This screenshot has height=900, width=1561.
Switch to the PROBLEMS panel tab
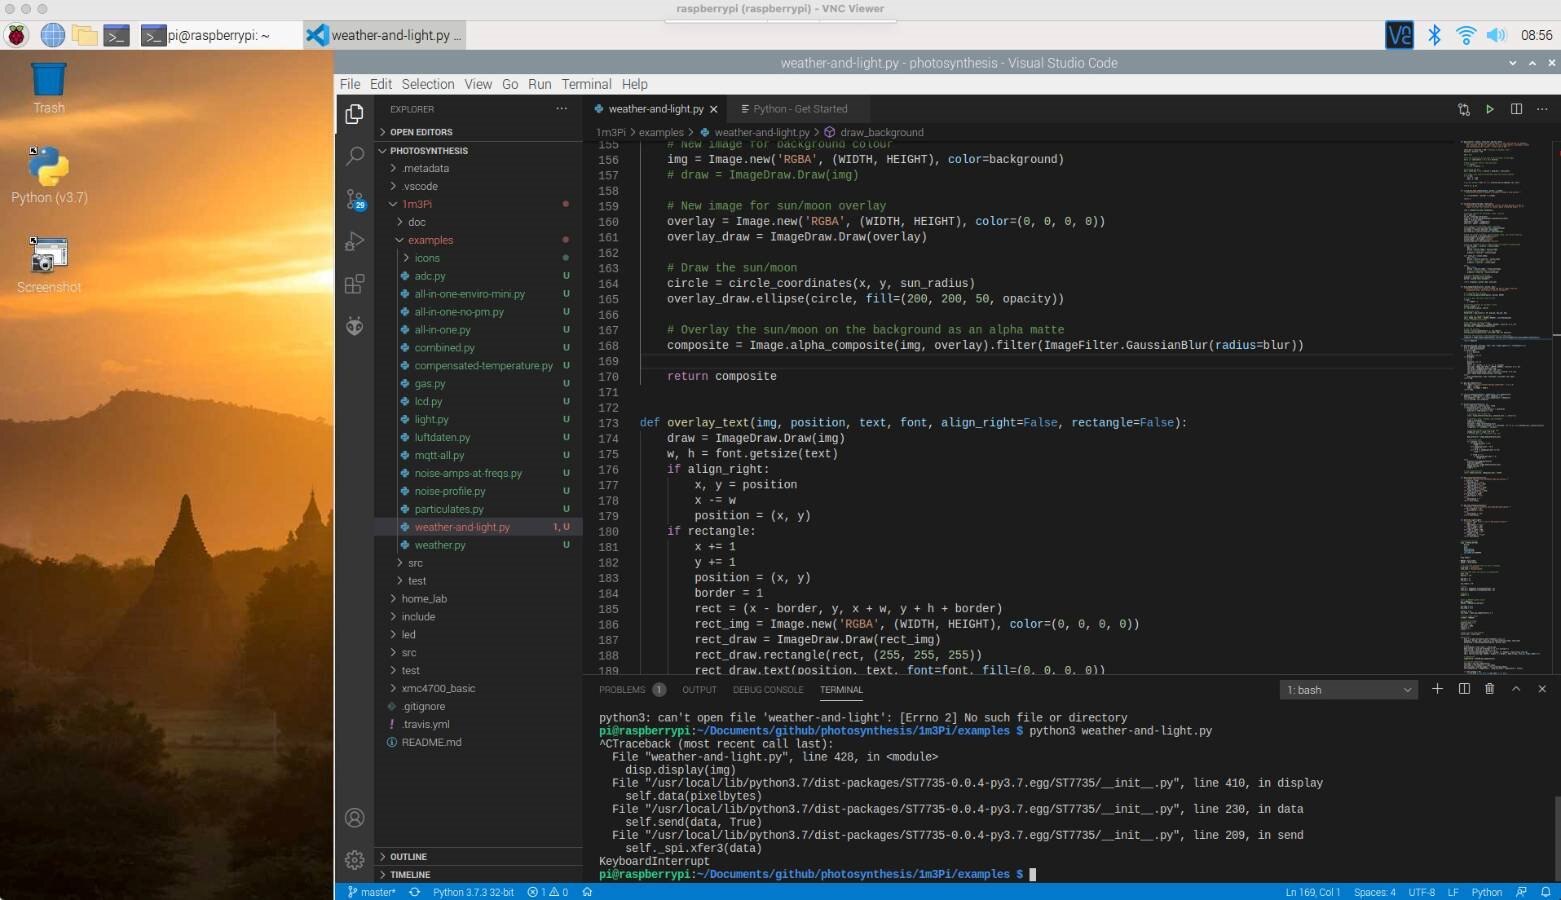click(622, 690)
